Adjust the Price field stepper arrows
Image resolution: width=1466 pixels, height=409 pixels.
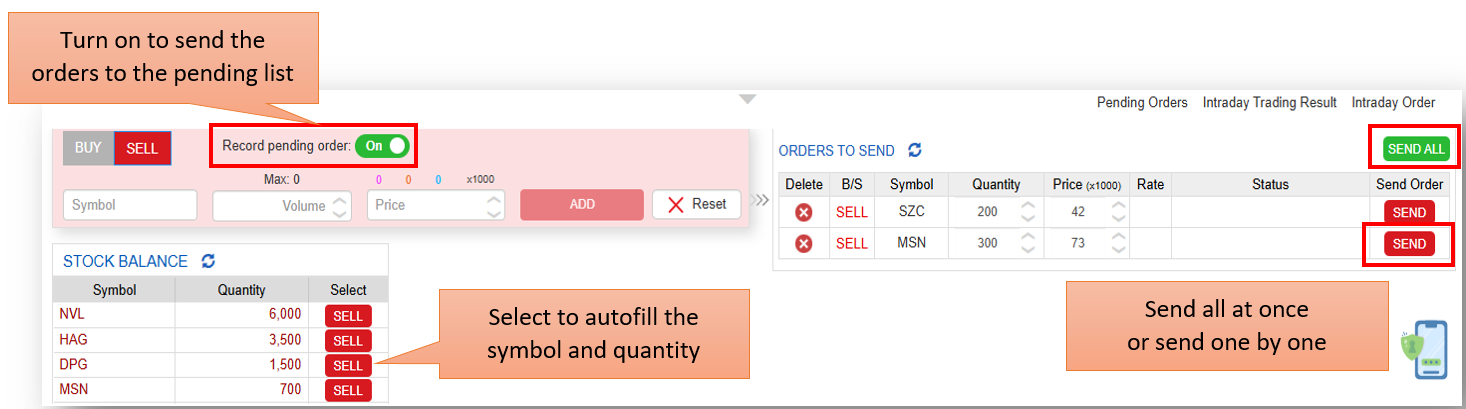point(494,206)
